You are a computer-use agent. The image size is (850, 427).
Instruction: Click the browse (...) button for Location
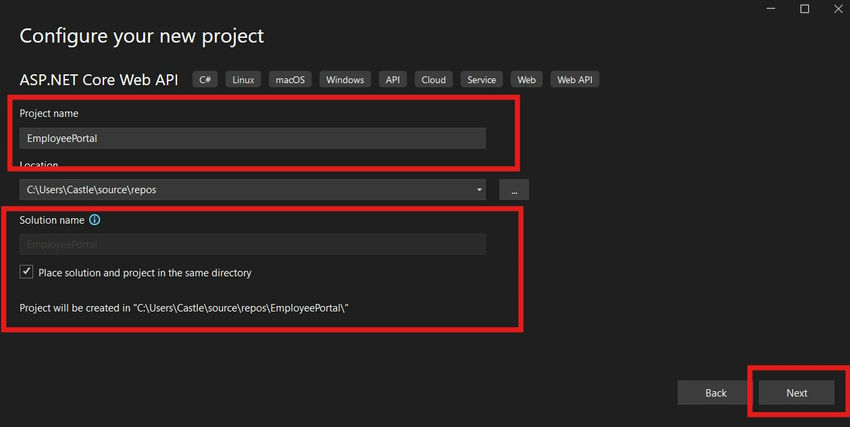pyautogui.click(x=513, y=189)
